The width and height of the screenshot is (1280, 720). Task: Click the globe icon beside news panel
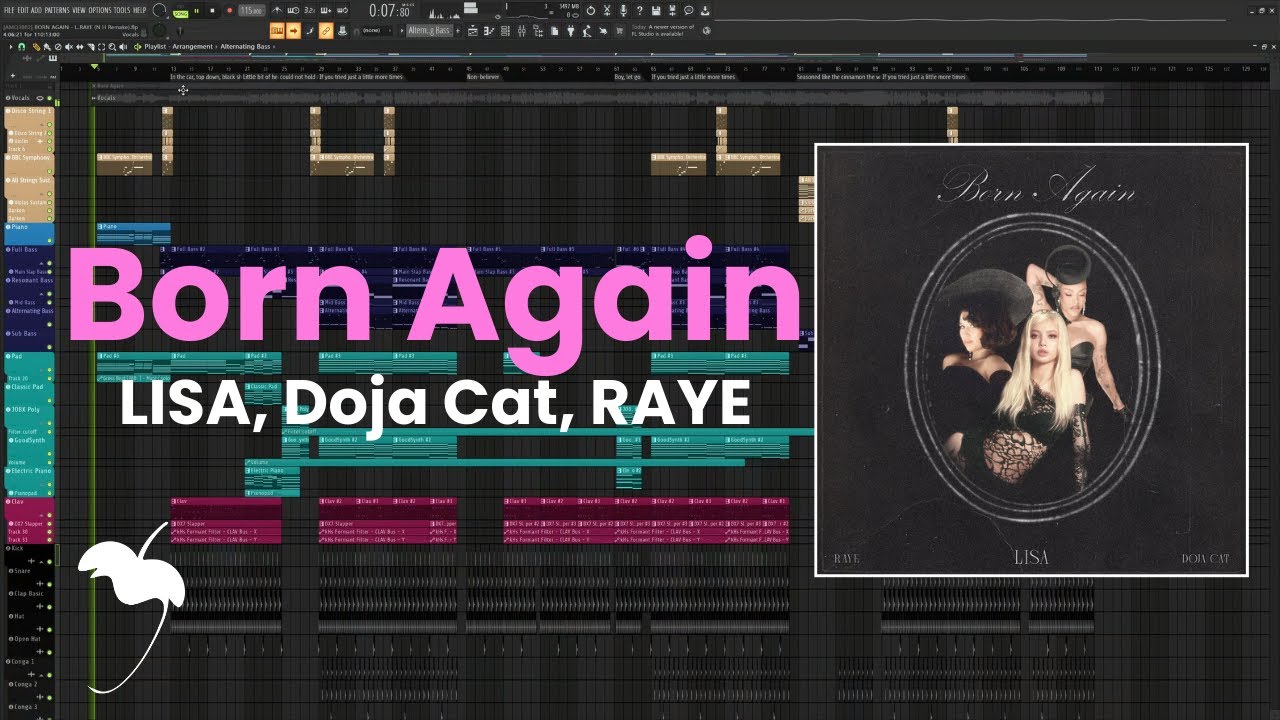pos(707,30)
